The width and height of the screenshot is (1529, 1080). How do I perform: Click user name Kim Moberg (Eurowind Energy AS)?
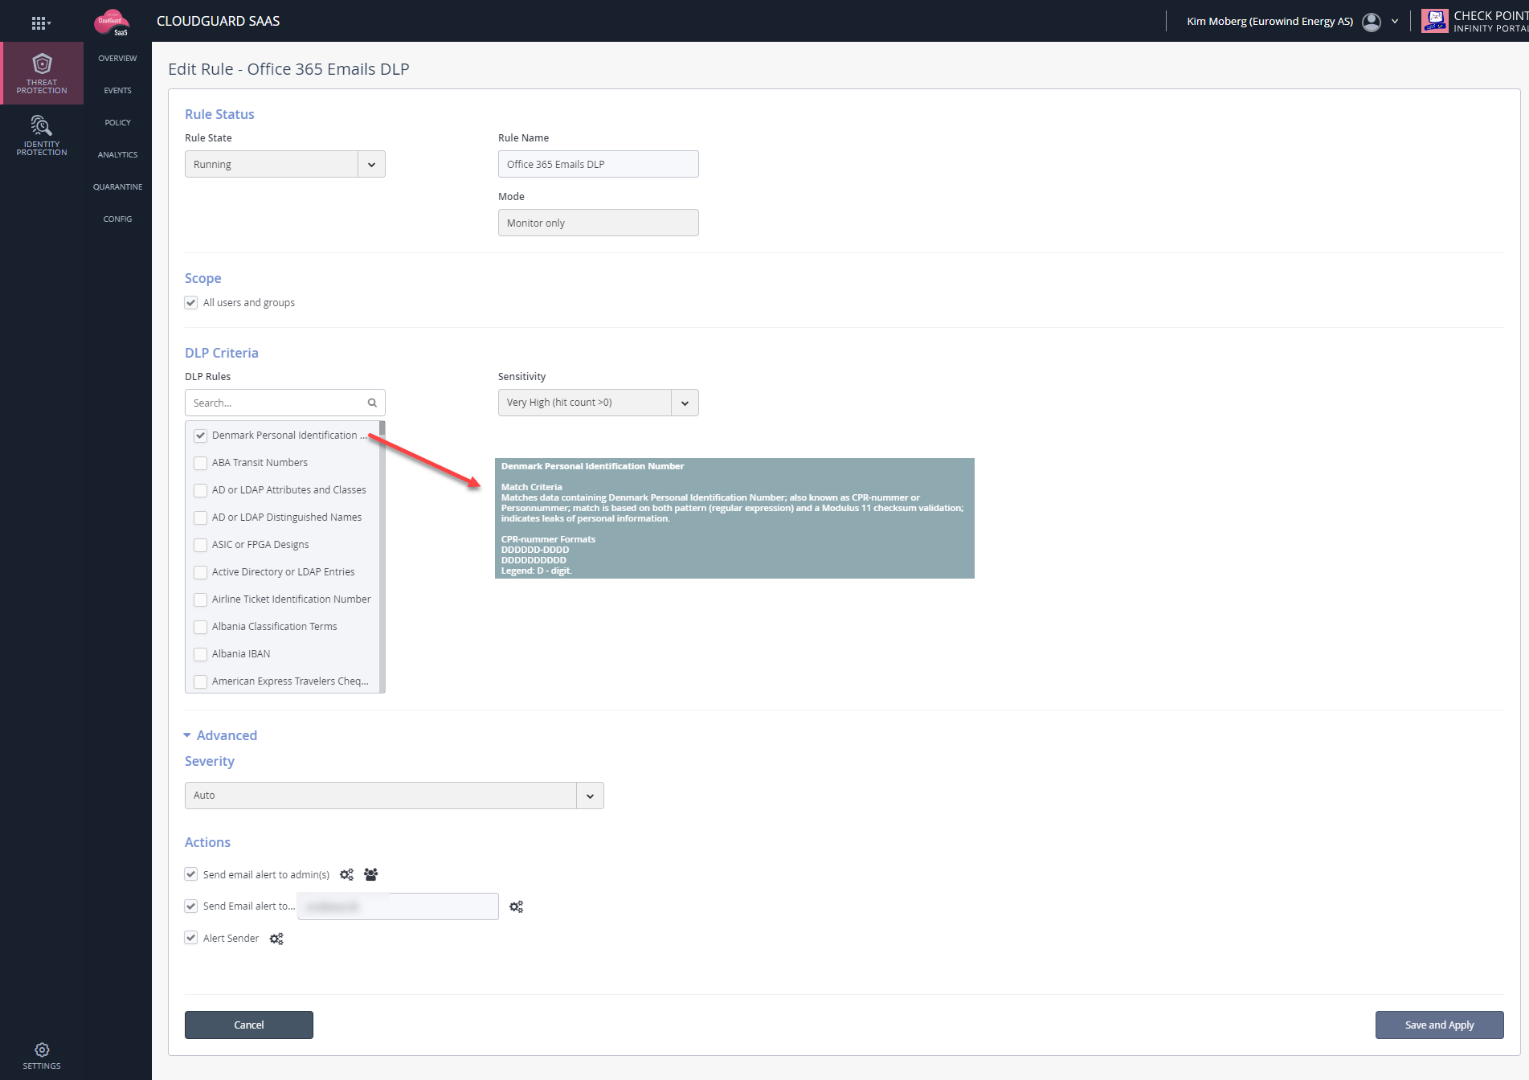coord(1270,22)
